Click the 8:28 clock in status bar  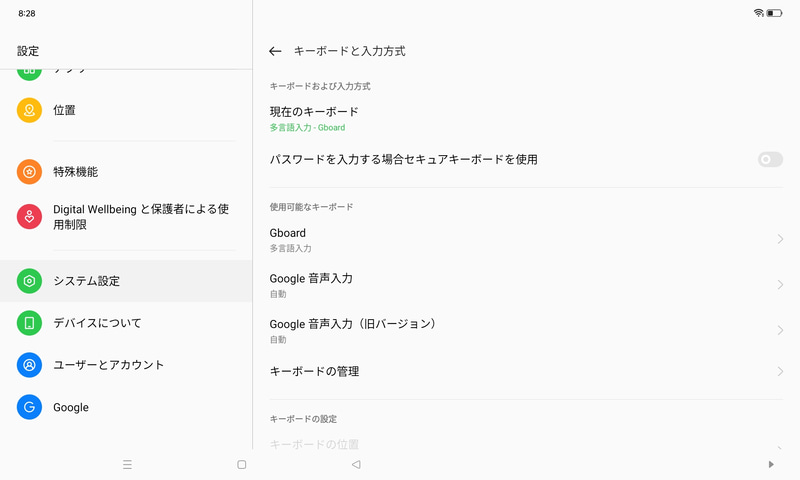[27, 13]
